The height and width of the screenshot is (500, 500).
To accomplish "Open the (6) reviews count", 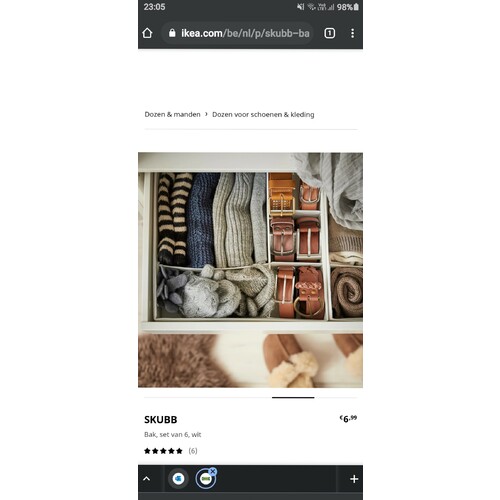I will pyautogui.click(x=193, y=451).
